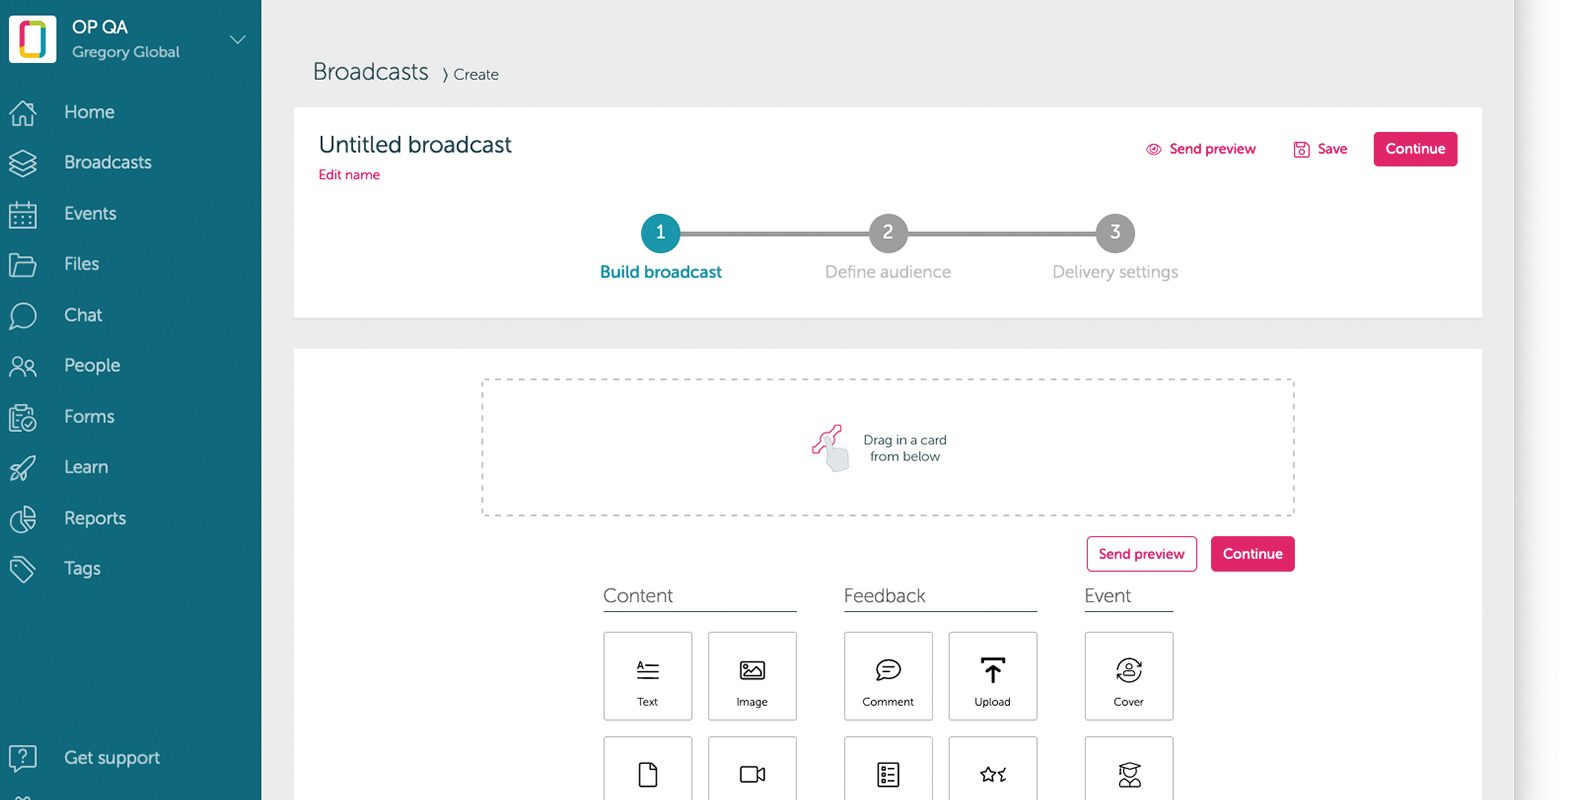Viewport: 1570px width, 800px height.
Task: Select the Image content card
Action: pos(752,676)
